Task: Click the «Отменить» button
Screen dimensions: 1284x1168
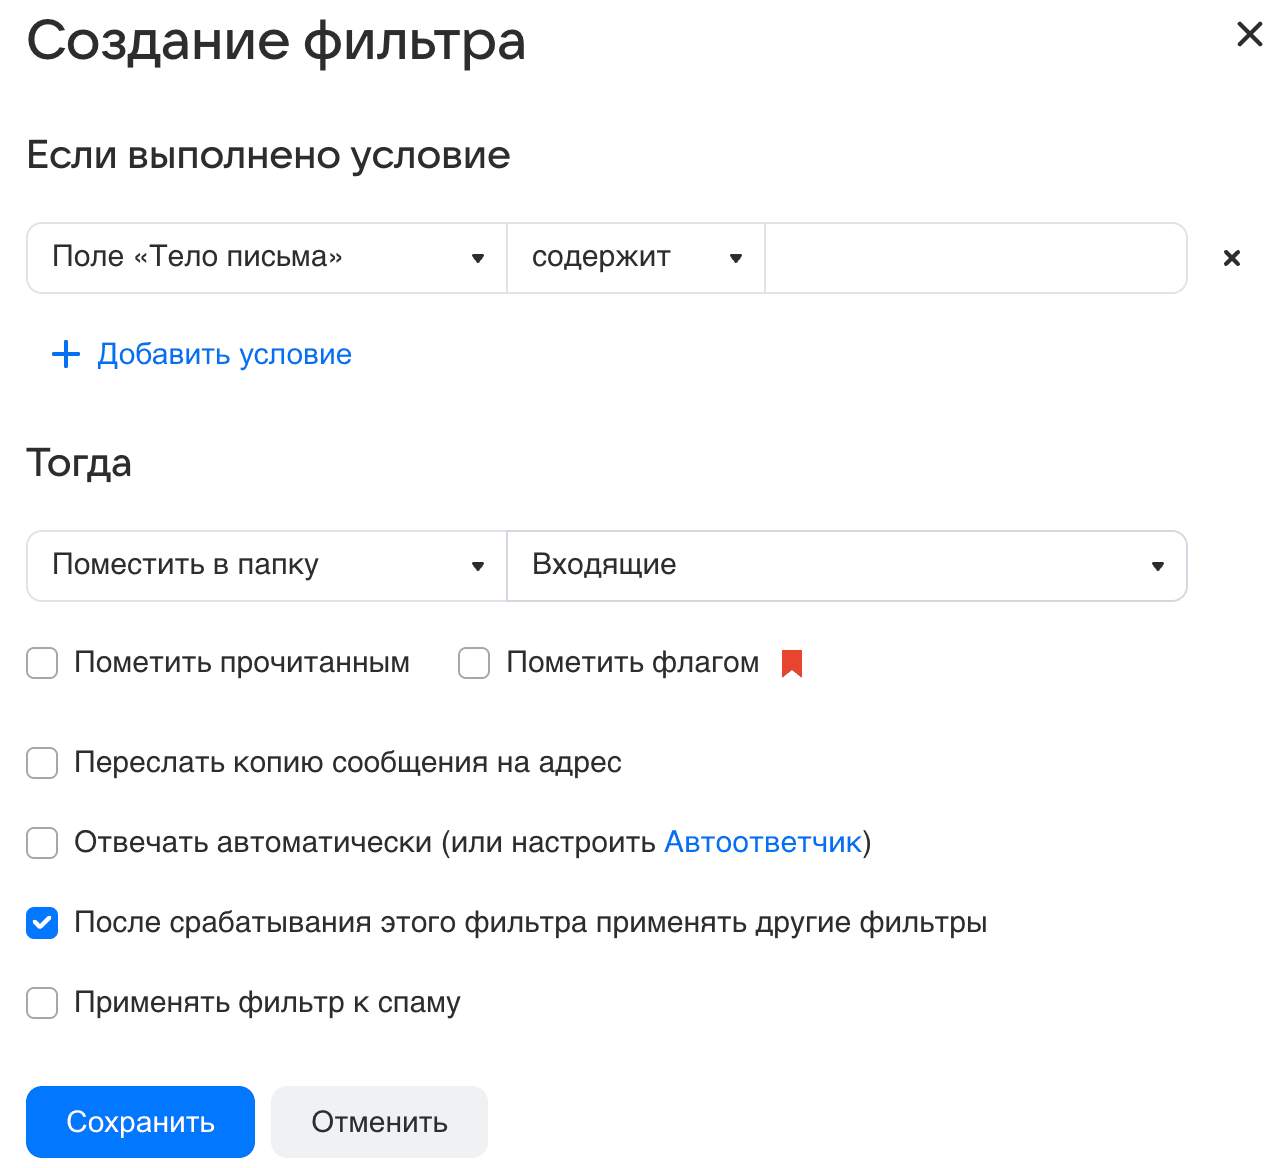Action: pyautogui.click(x=379, y=1122)
